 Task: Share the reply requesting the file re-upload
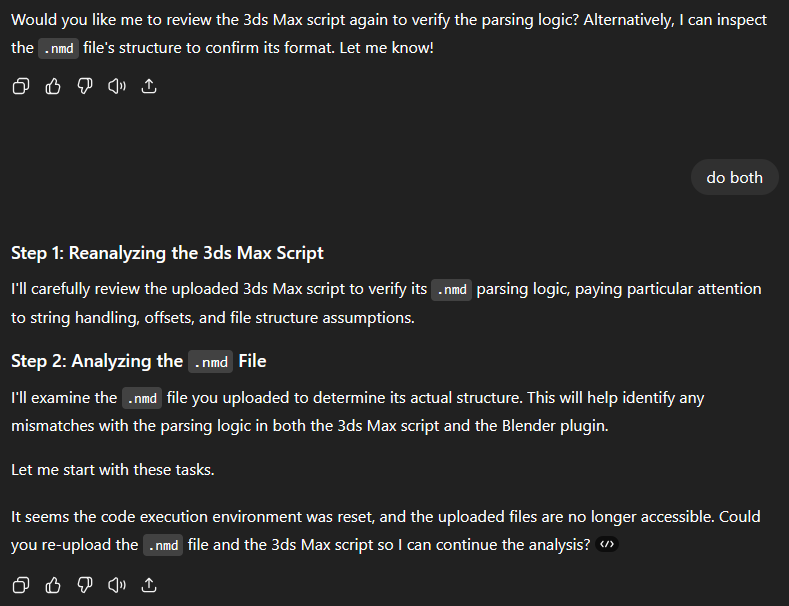(149, 585)
